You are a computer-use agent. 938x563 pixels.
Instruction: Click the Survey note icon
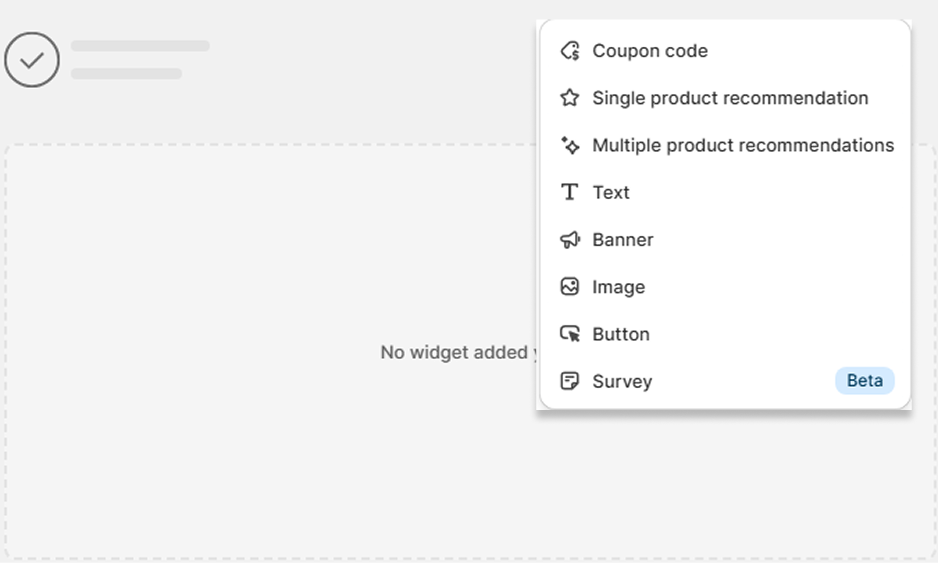[x=570, y=381]
